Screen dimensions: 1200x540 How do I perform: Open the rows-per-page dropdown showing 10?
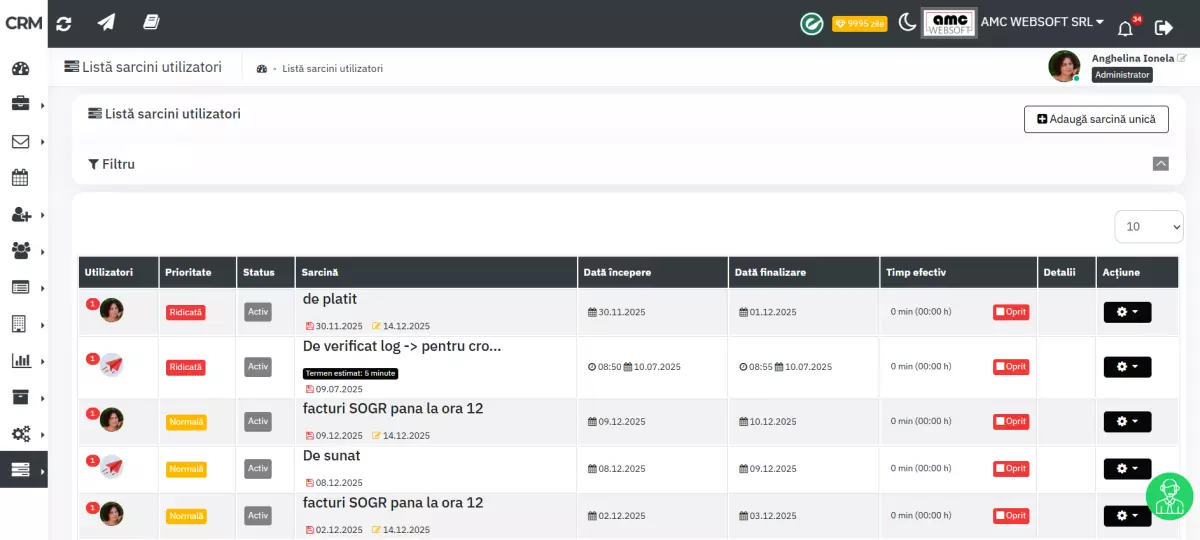click(1148, 226)
